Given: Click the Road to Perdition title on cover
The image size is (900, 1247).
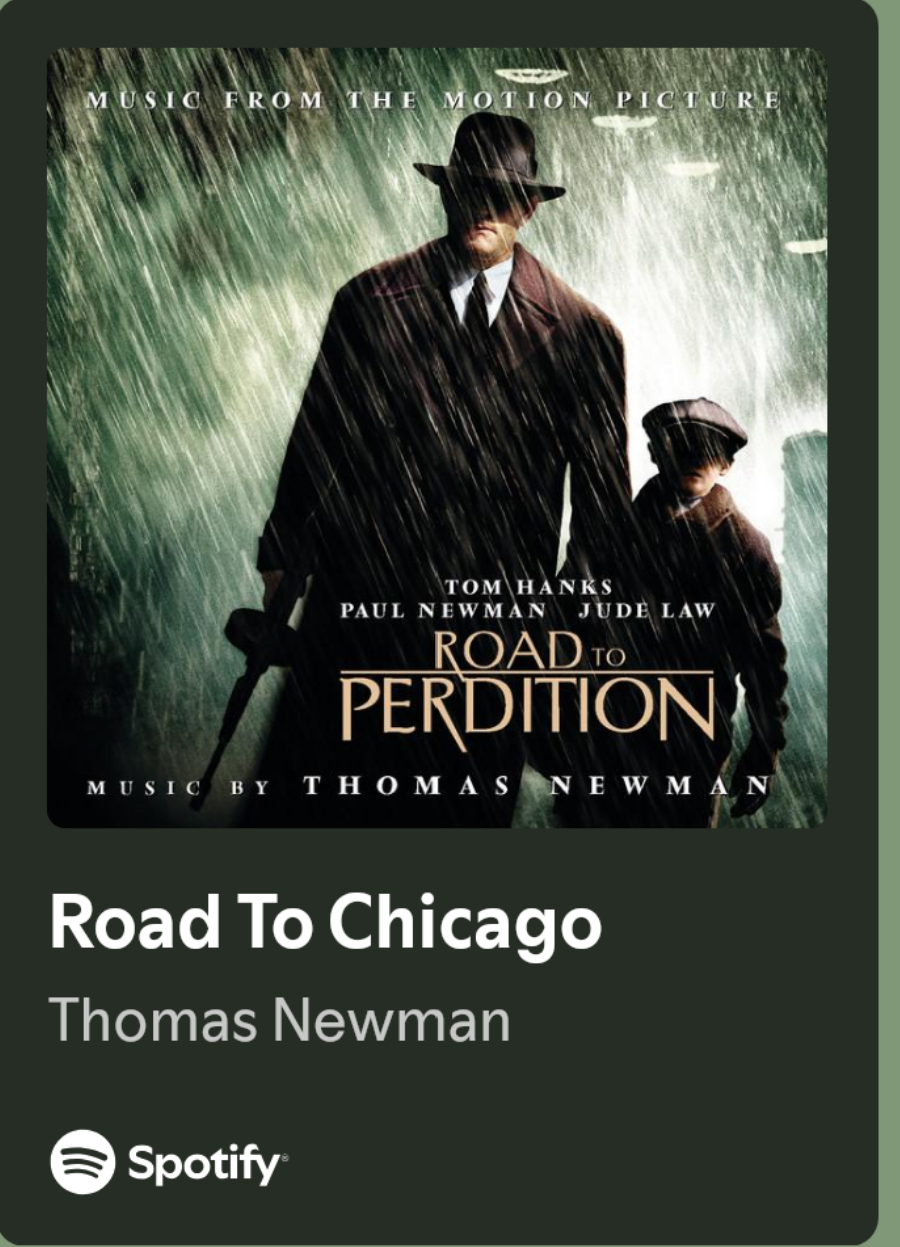Looking at the screenshot, I should pyautogui.click(x=527, y=689).
